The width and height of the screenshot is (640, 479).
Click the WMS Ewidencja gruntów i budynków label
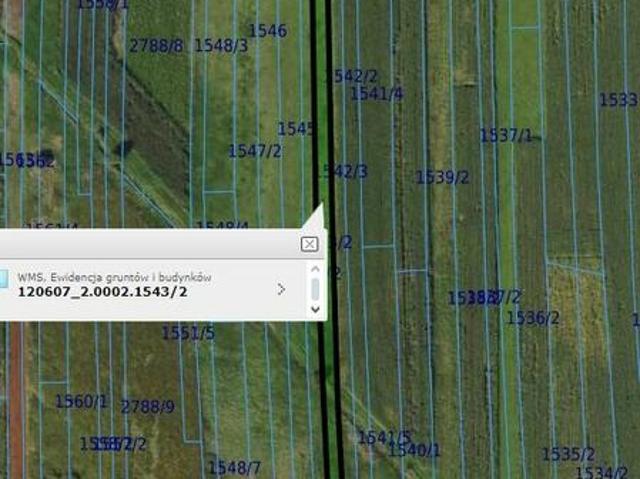tap(114, 277)
